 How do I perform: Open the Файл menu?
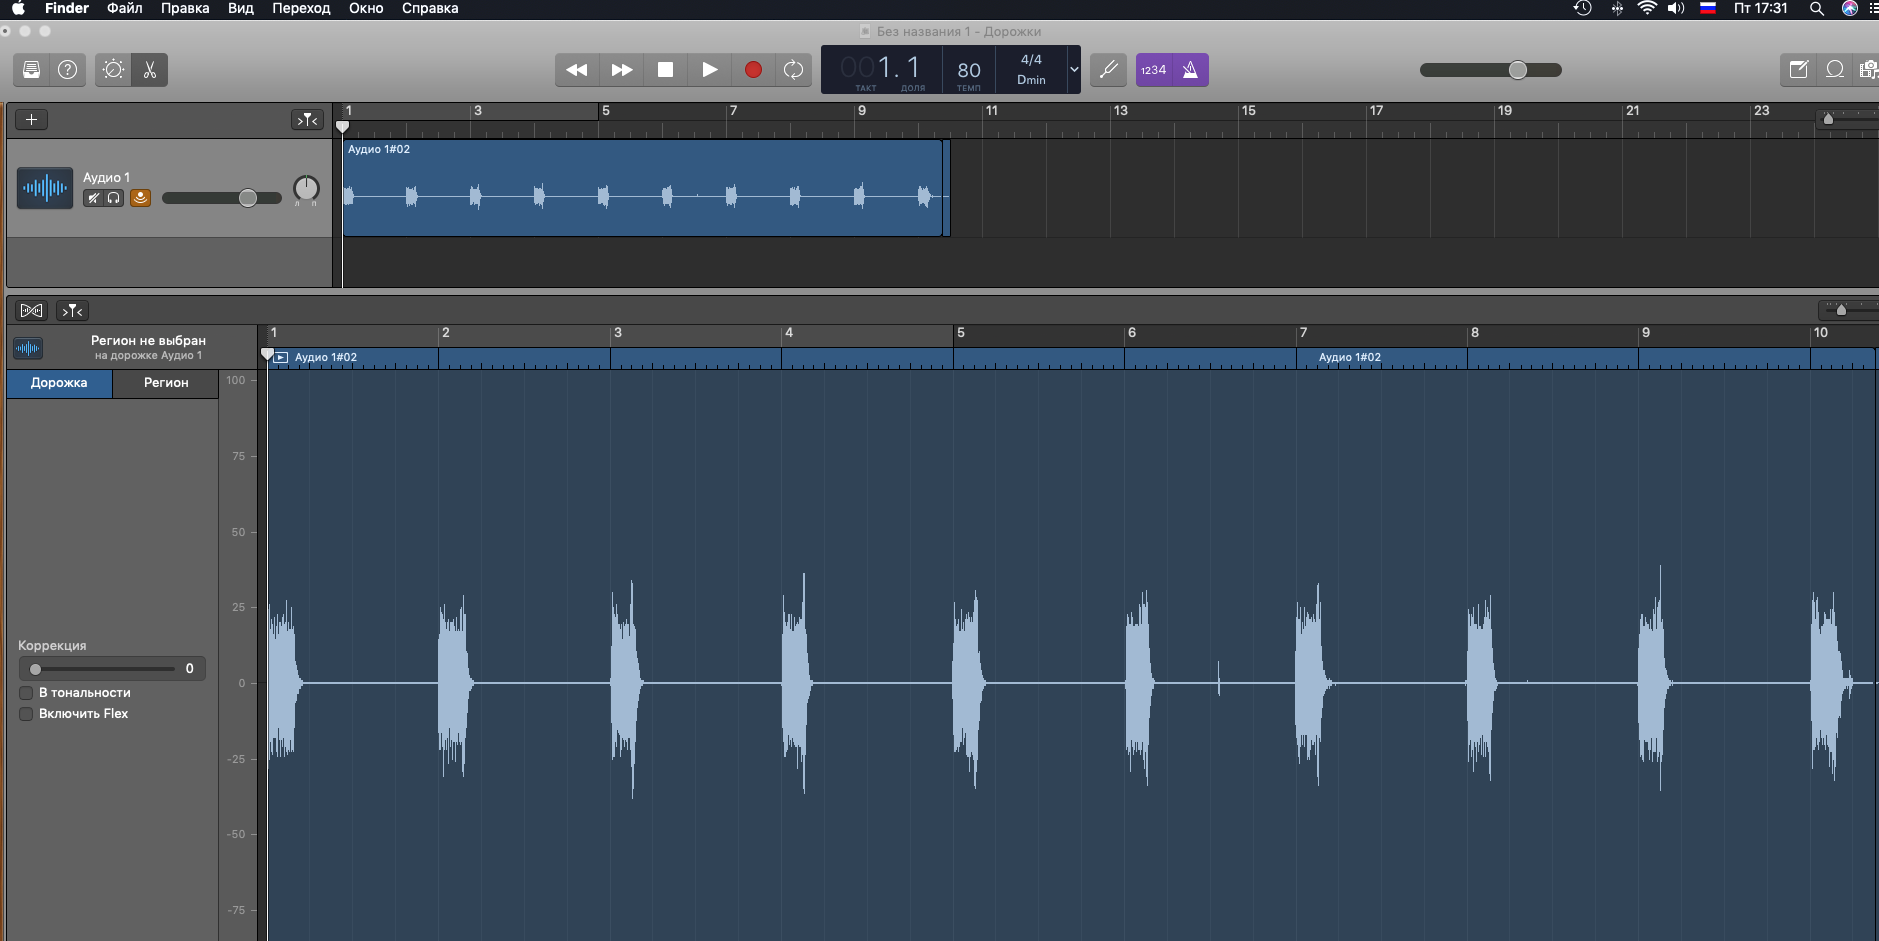pos(125,8)
